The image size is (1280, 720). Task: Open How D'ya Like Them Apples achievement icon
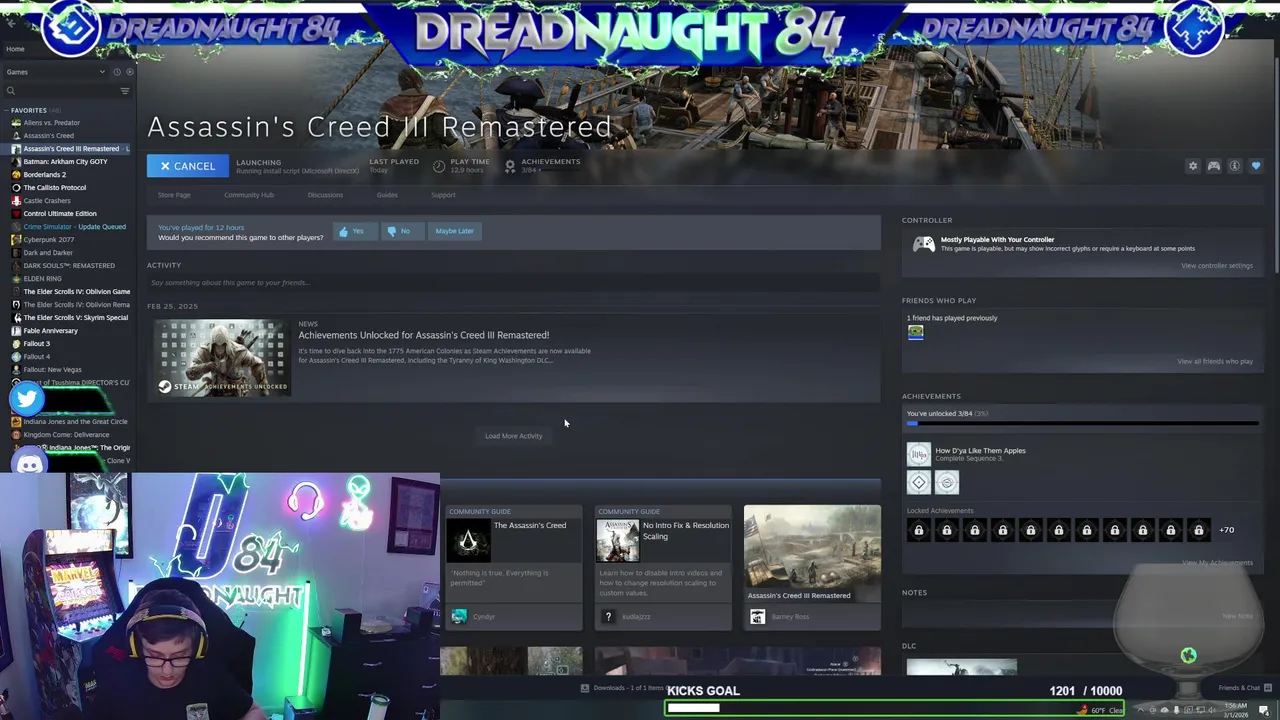coord(918,454)
